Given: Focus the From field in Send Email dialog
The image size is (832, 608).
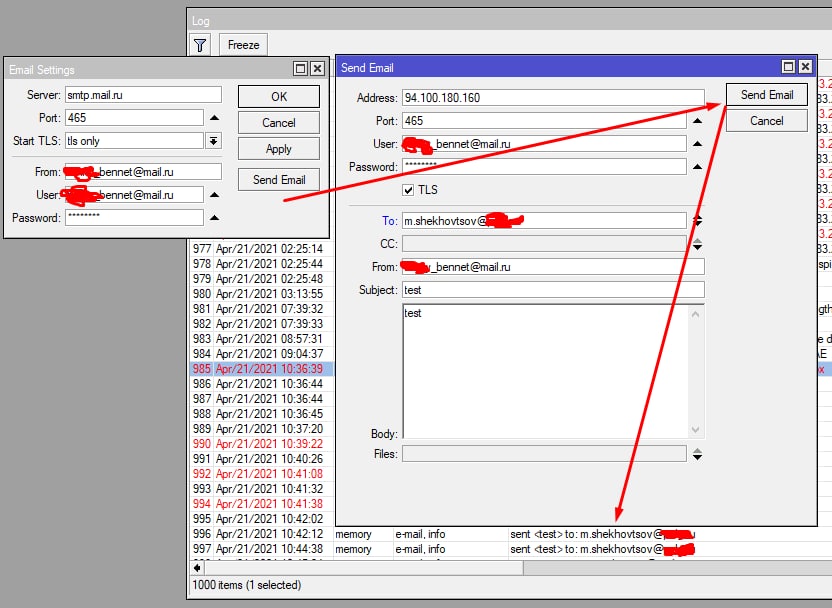Looking at the screenshot, I should click(553, 267).
